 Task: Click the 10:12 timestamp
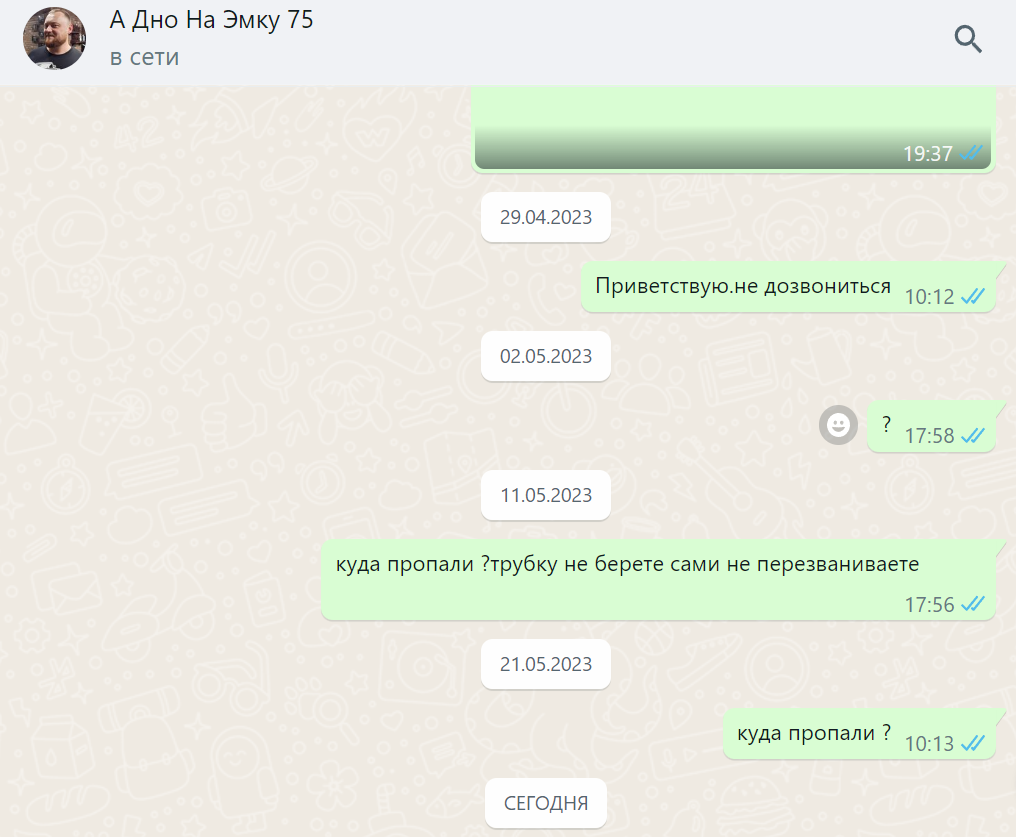point(929,297)
